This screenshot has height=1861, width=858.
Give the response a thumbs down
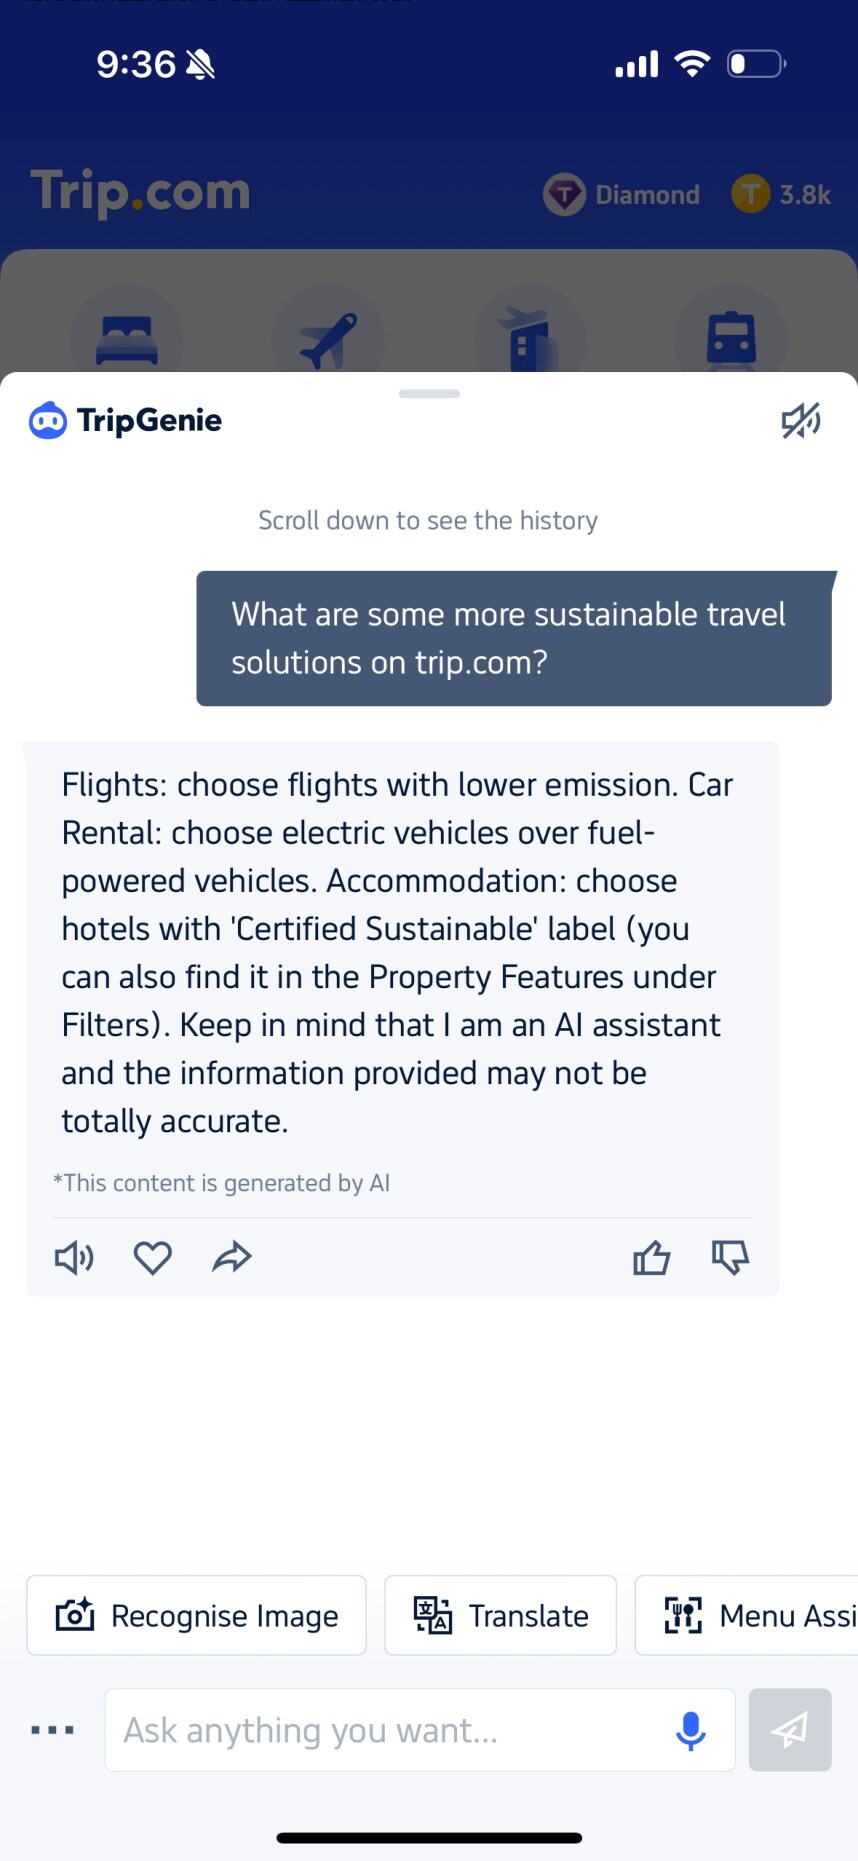(x=730, y=1257)
